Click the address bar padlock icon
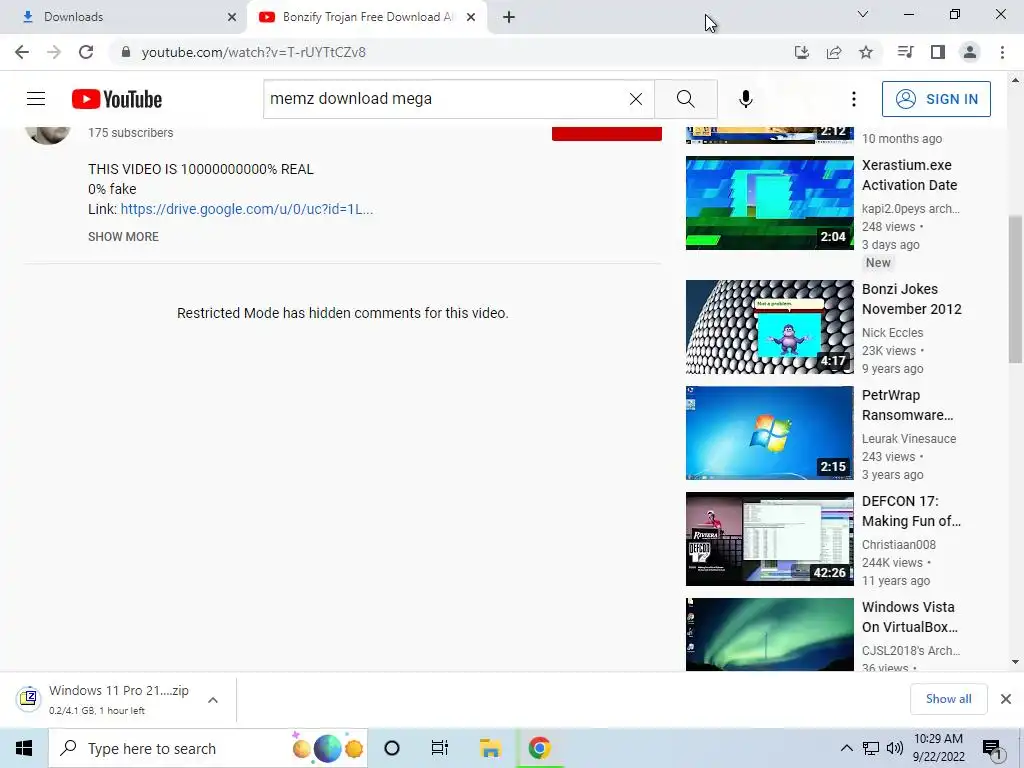Image resolution: width=1024 pixels, height=768 pixels. click(x=126, y=52)
